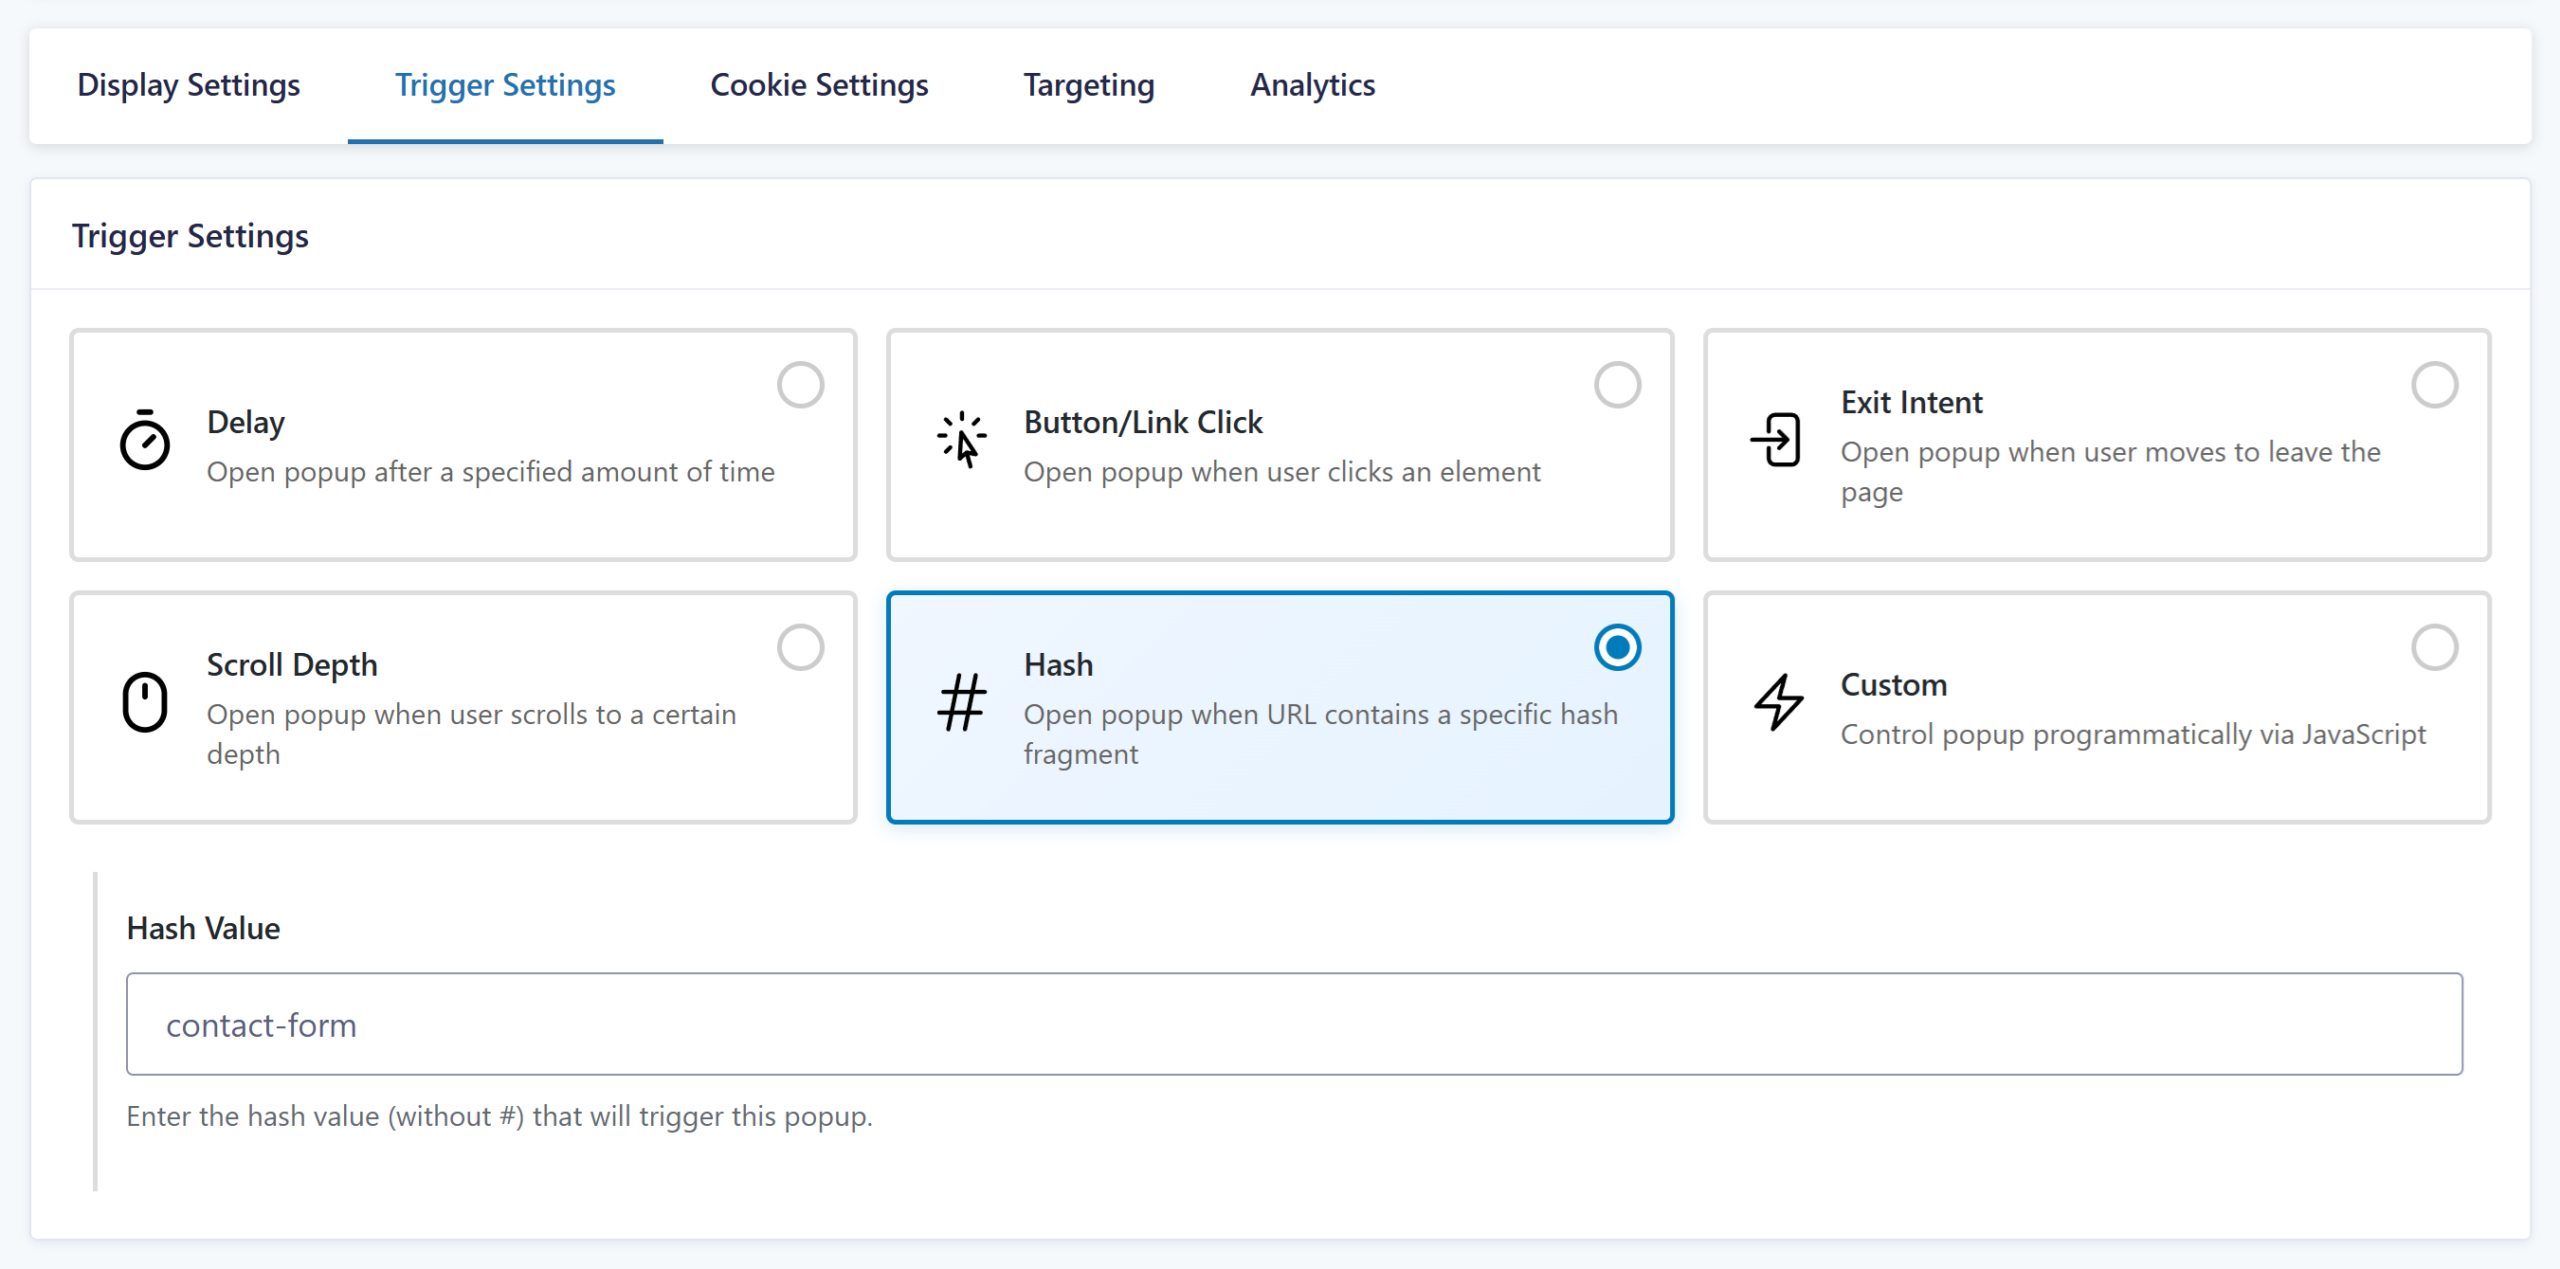The height and width of the screenshot is (1269, 2560).
Task: Select the Button/Link Click radio button
Action: [1617, 385]
